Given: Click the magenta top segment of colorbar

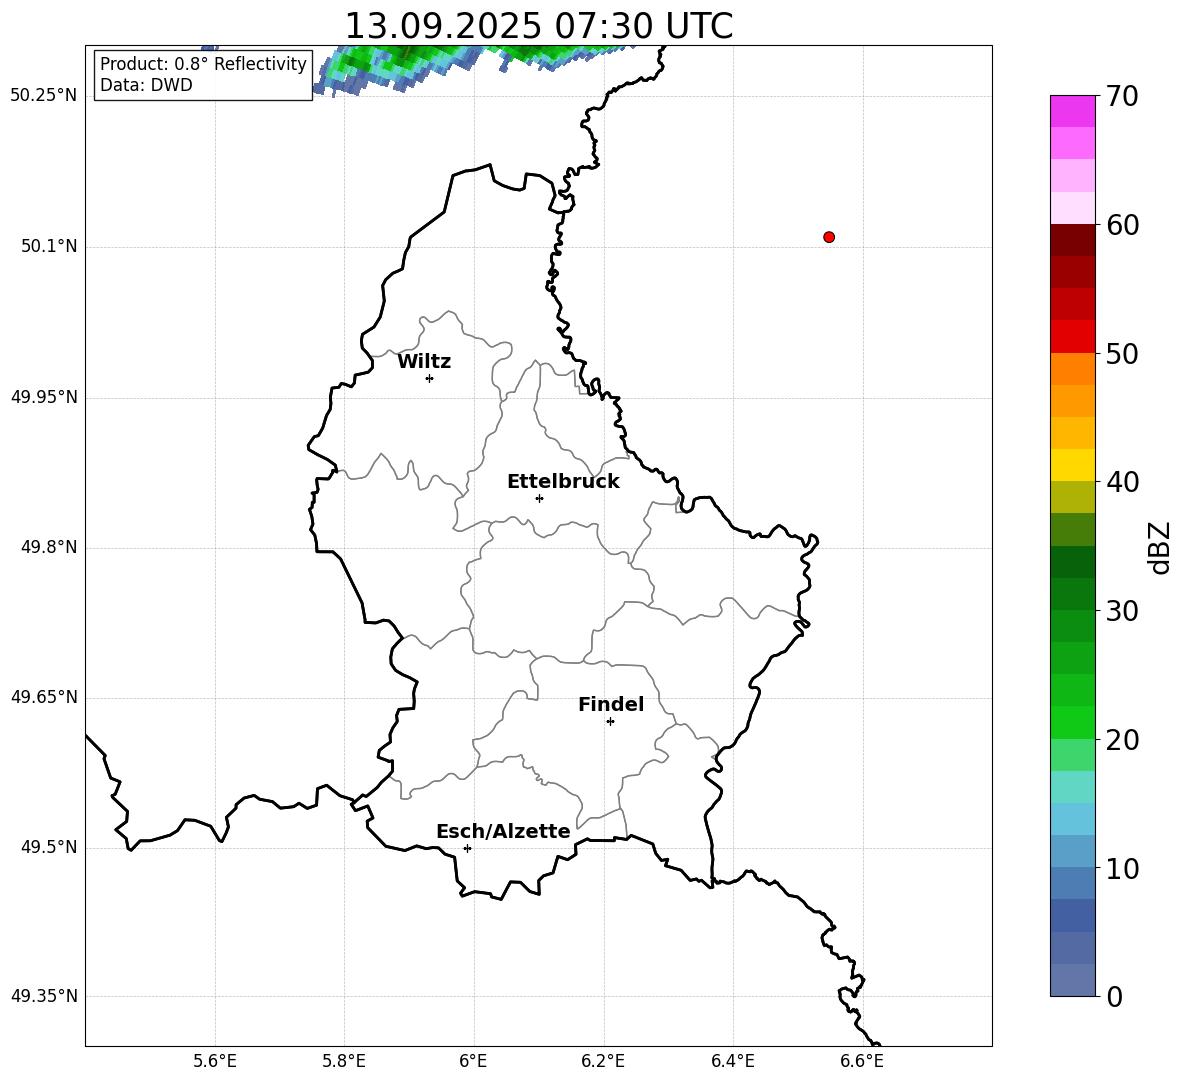Looking at the screenshot, I should (x=1073, y=112).
